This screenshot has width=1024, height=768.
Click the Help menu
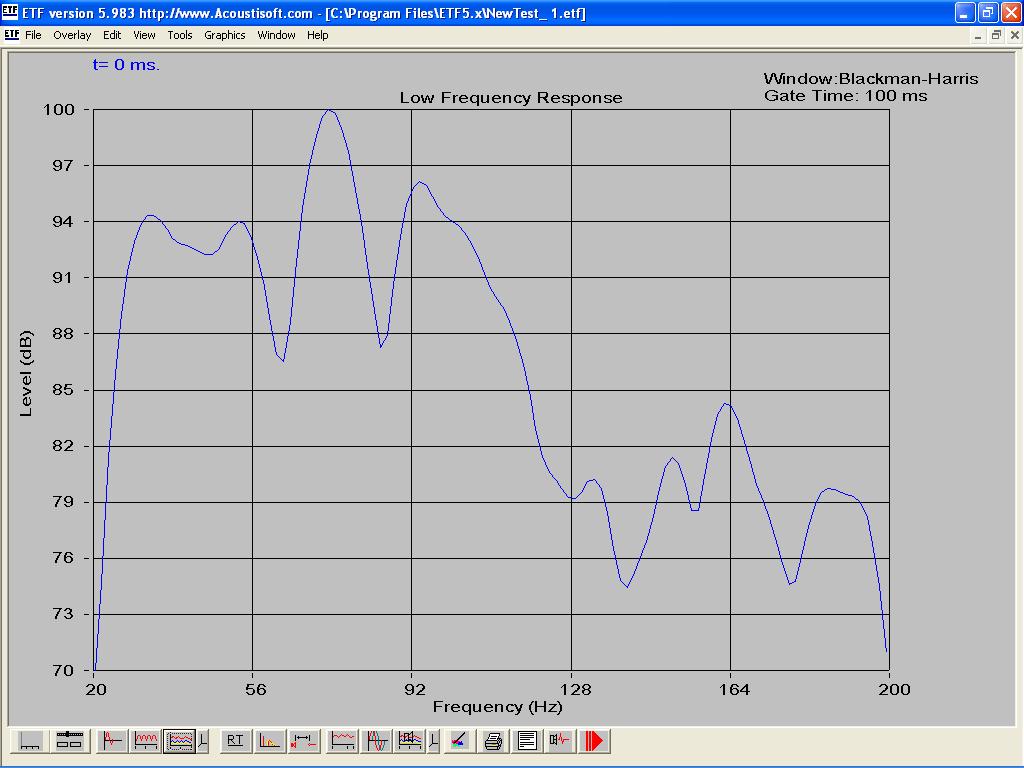317,35
